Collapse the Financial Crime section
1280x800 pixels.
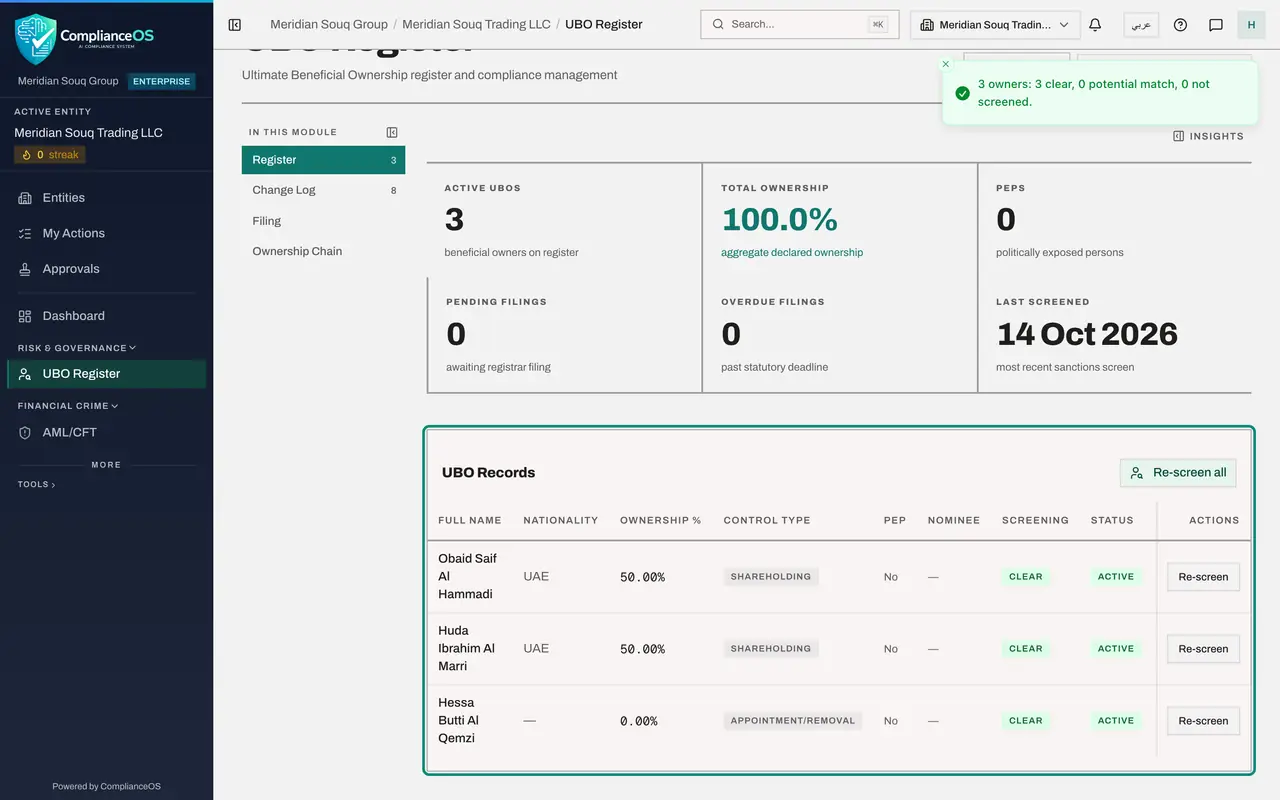(68, 406)
